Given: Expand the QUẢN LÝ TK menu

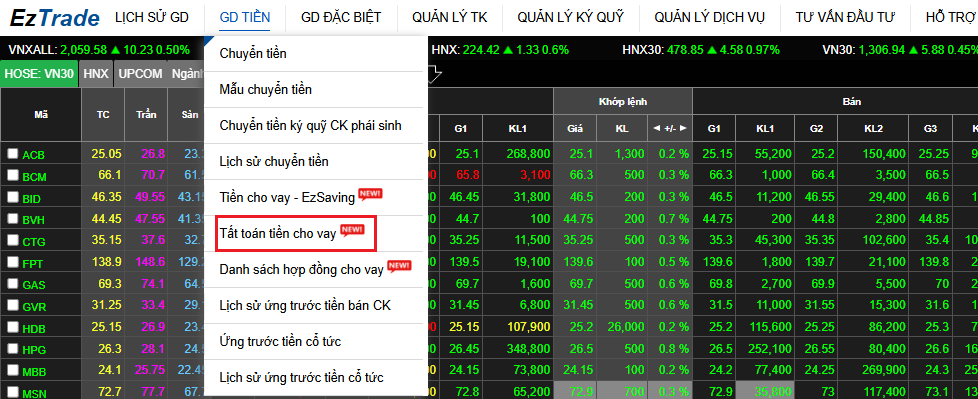Looking at the screenshot, I should 449,17.
